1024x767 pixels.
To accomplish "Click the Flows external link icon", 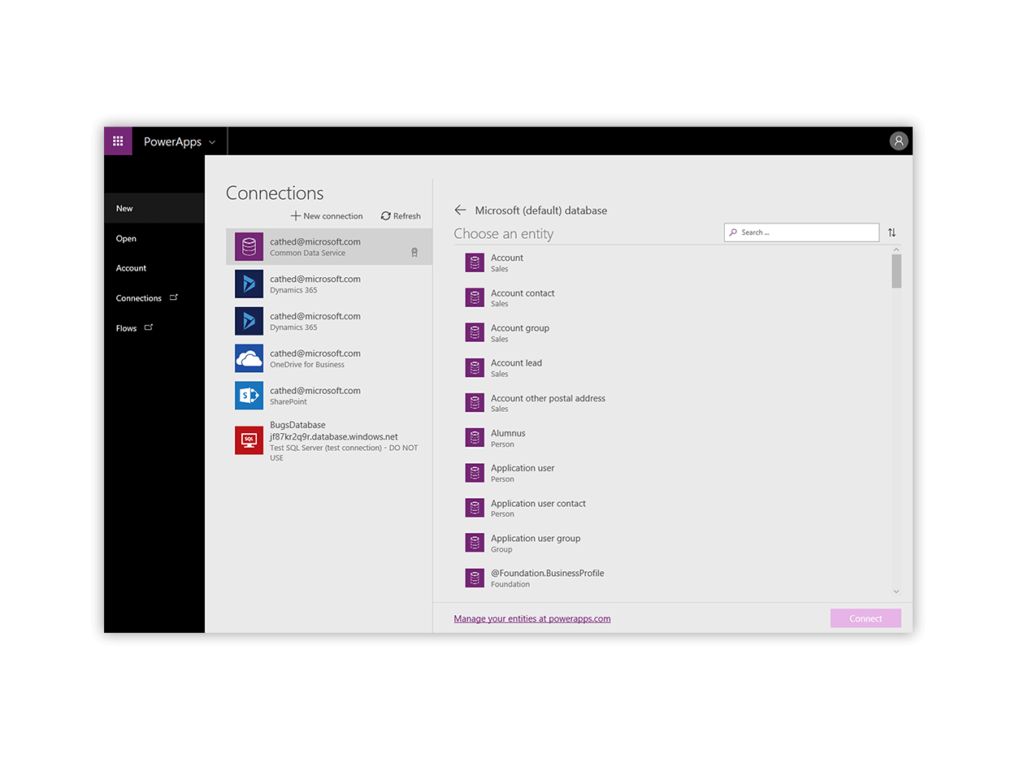I will click(x=149, y=327).
